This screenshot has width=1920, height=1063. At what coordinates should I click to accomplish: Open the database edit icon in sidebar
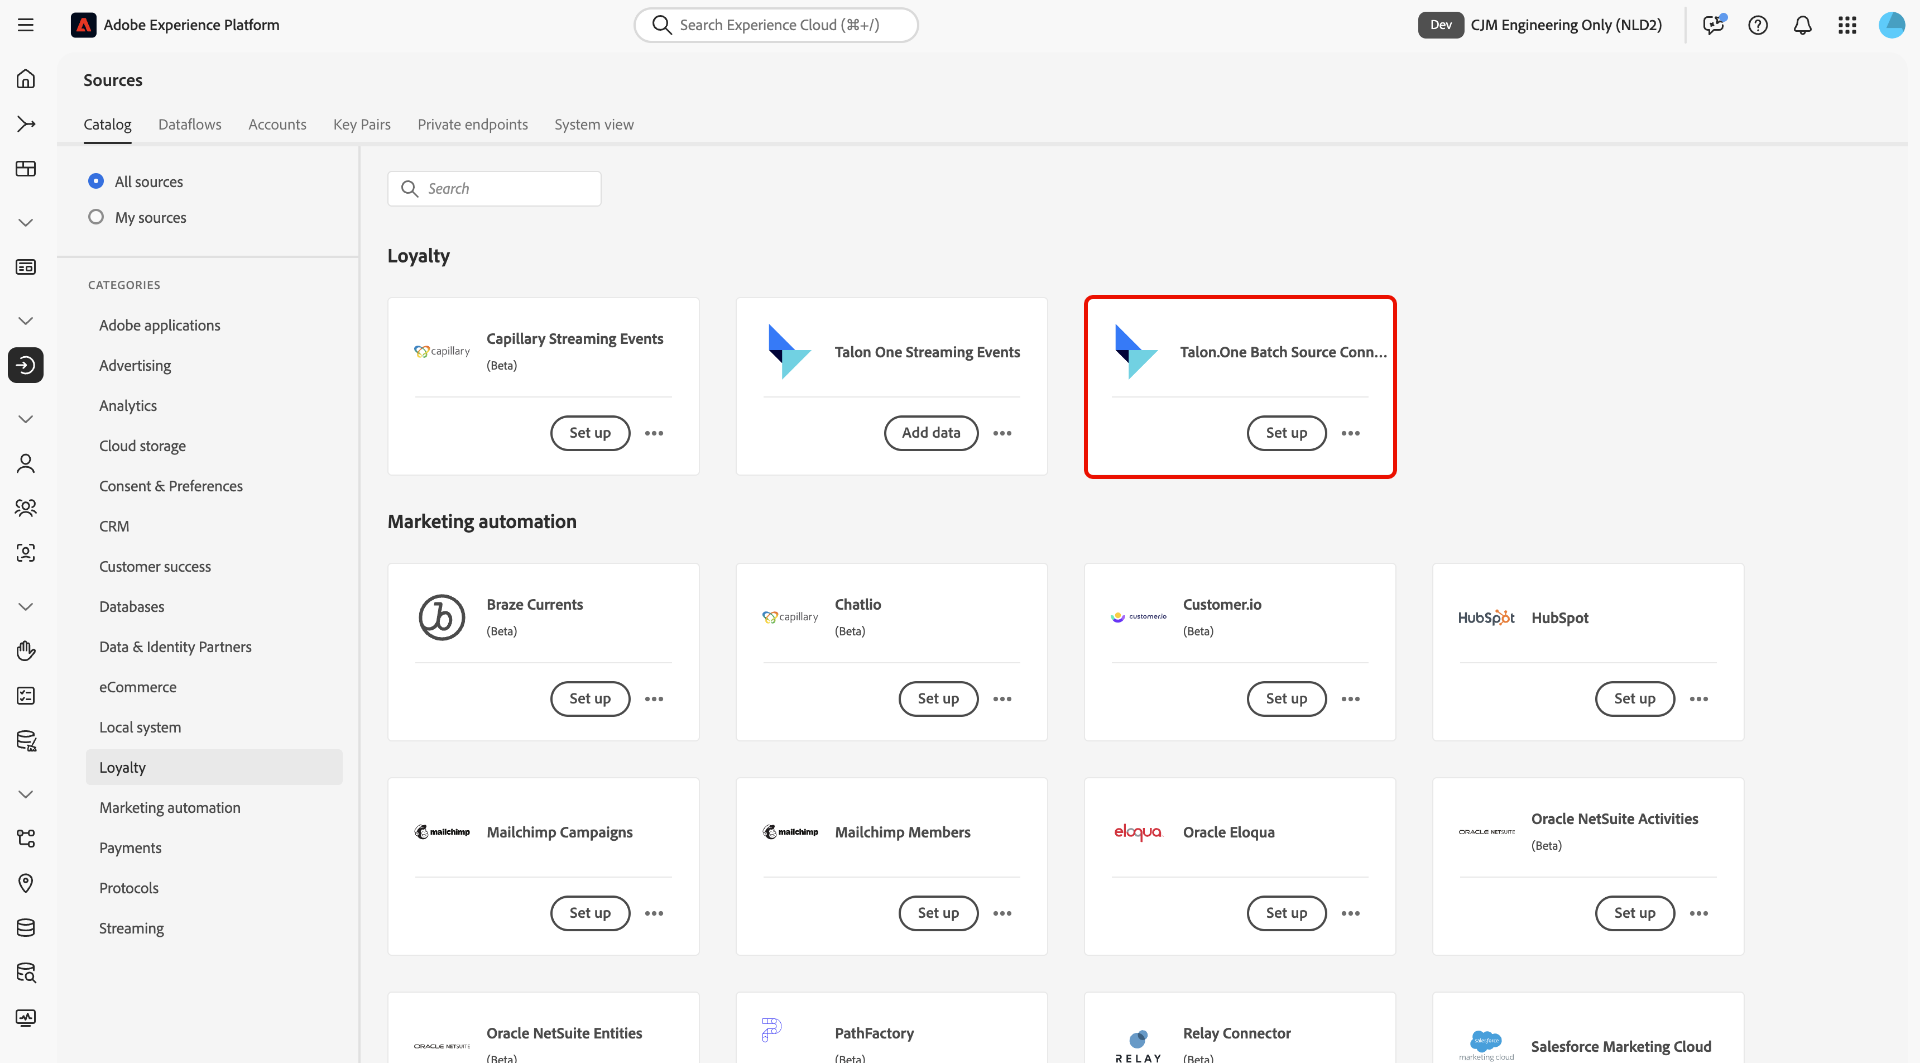(26, 740)
